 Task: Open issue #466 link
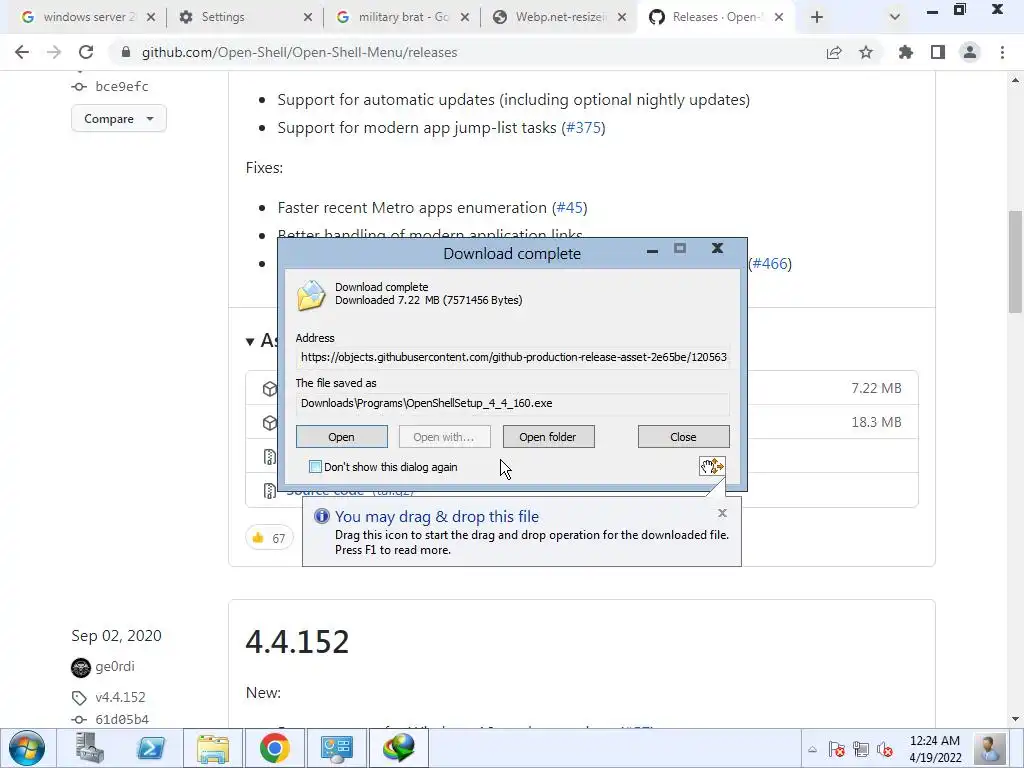coord(770,263)
